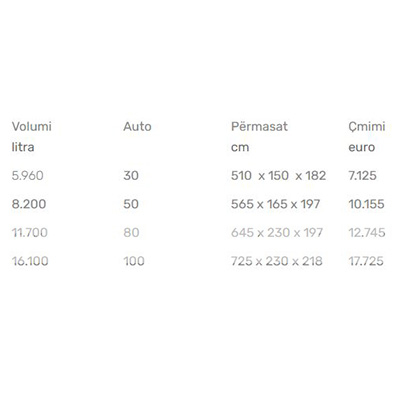Click the Auto value 100
Image resolution: width=400 pixels, height=400 pixels.
[134, 261]
